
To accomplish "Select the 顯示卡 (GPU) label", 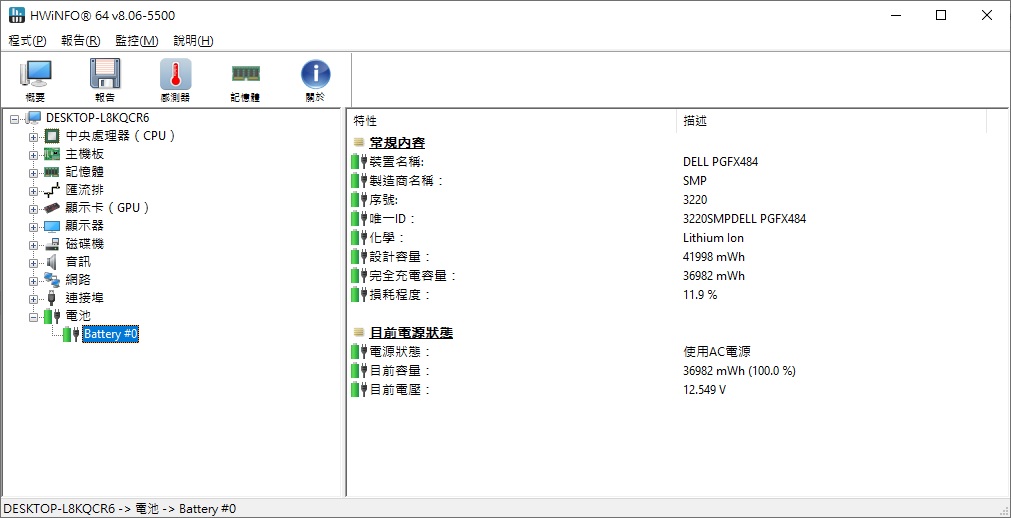I will point(108,208).
